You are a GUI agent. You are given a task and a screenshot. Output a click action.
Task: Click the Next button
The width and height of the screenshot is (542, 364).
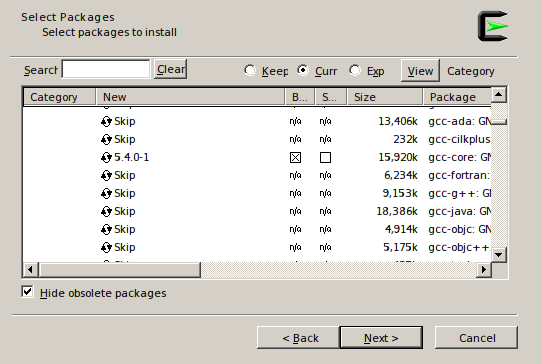tap(381, 338)
